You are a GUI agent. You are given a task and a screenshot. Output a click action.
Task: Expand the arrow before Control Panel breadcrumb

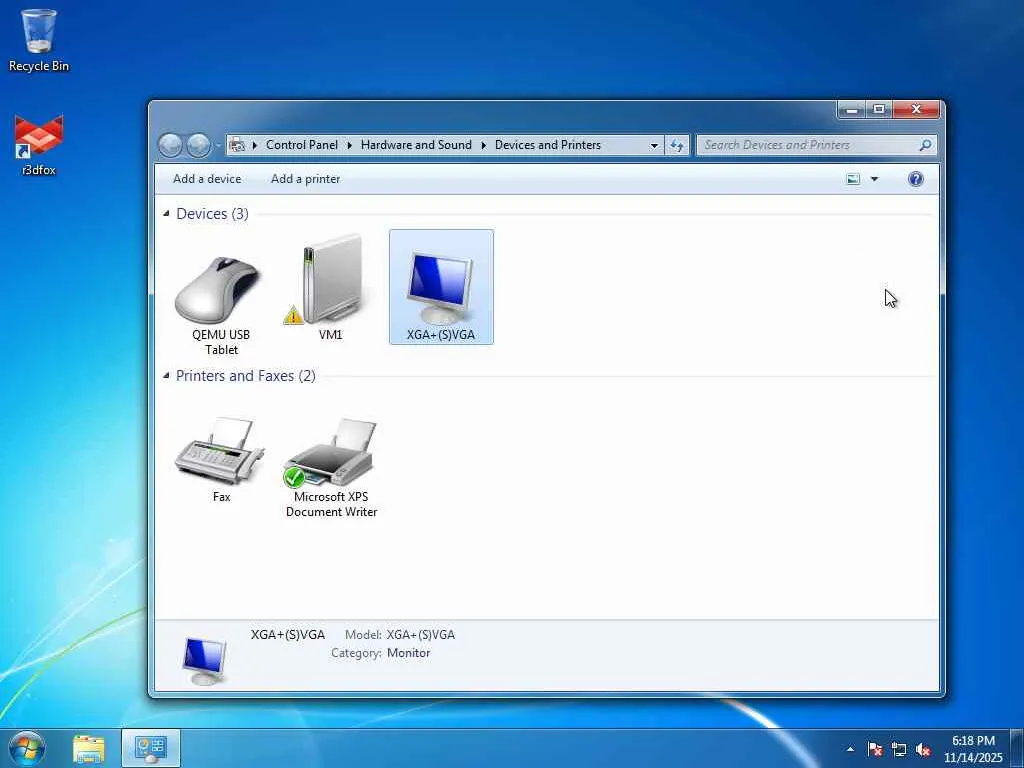pos(255,145)
